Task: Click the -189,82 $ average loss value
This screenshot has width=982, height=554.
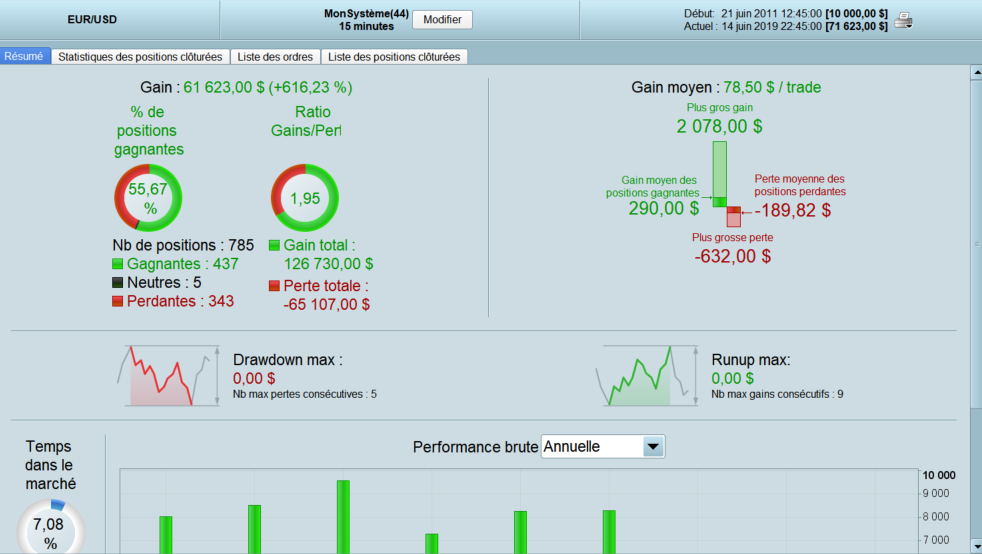Action: point(793,210)
